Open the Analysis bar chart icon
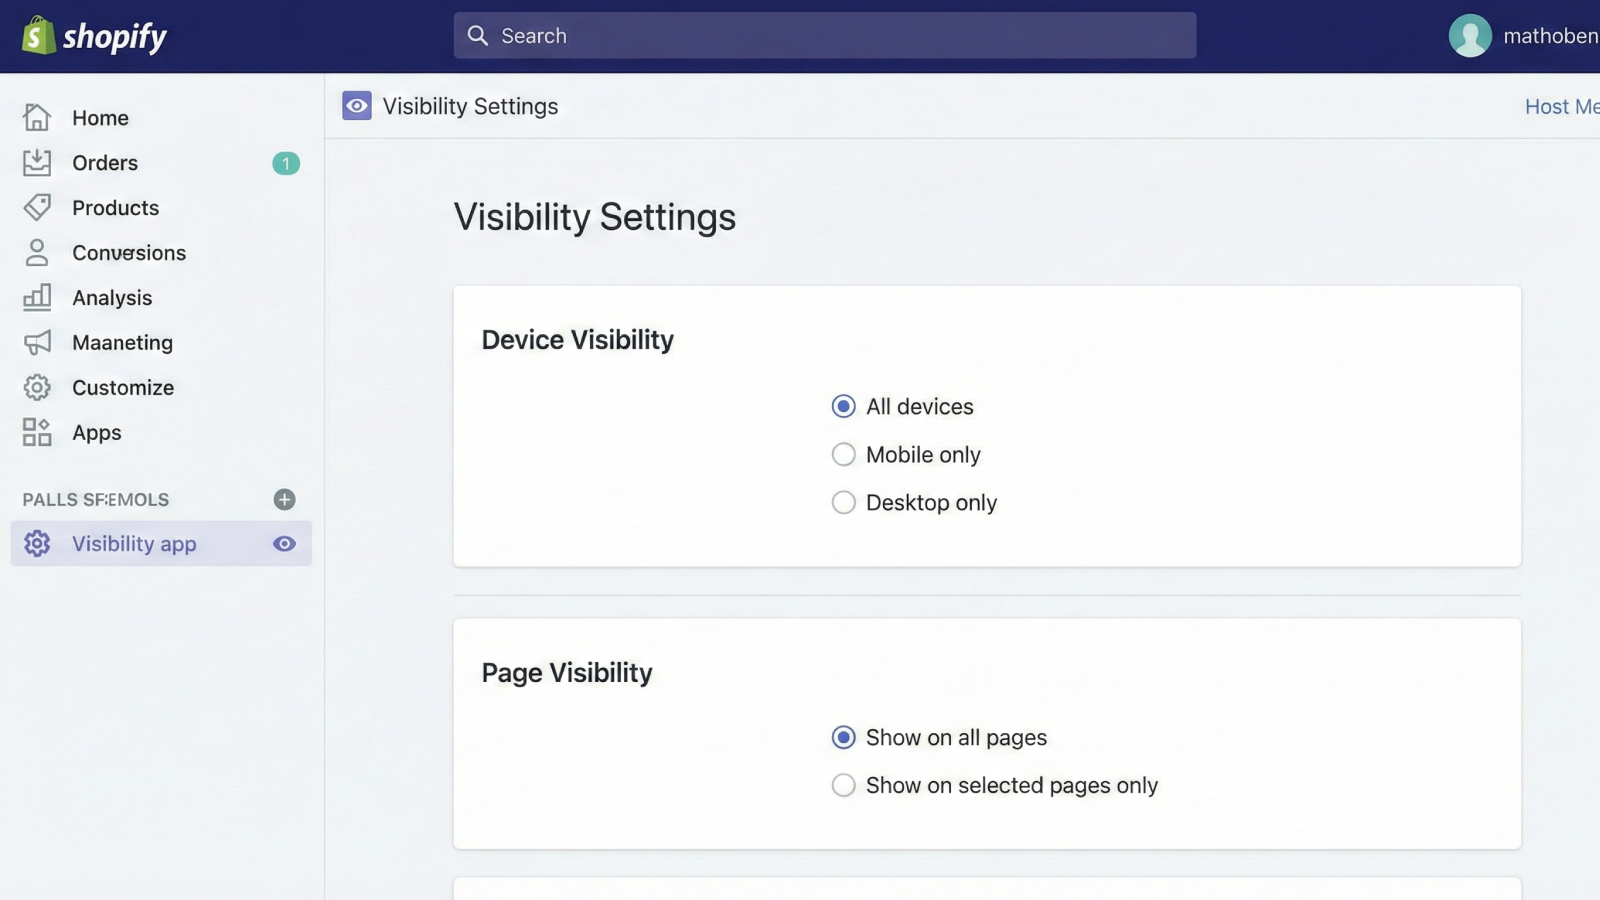1600x900 pixels. point(36,297)
